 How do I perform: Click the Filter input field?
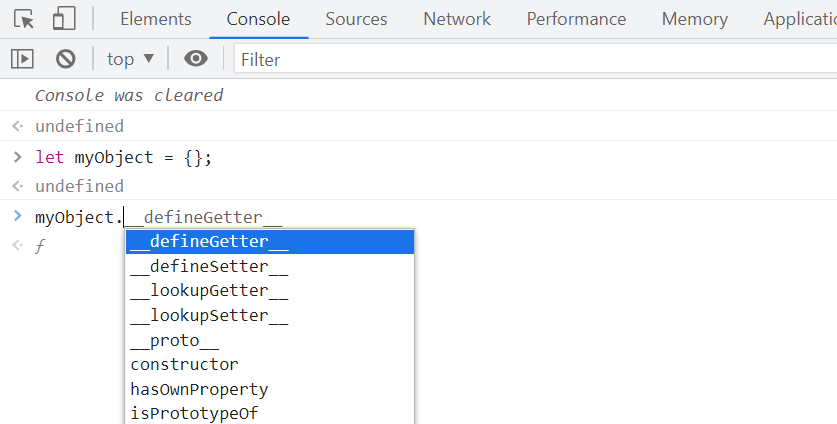click(x=530, y=60)
